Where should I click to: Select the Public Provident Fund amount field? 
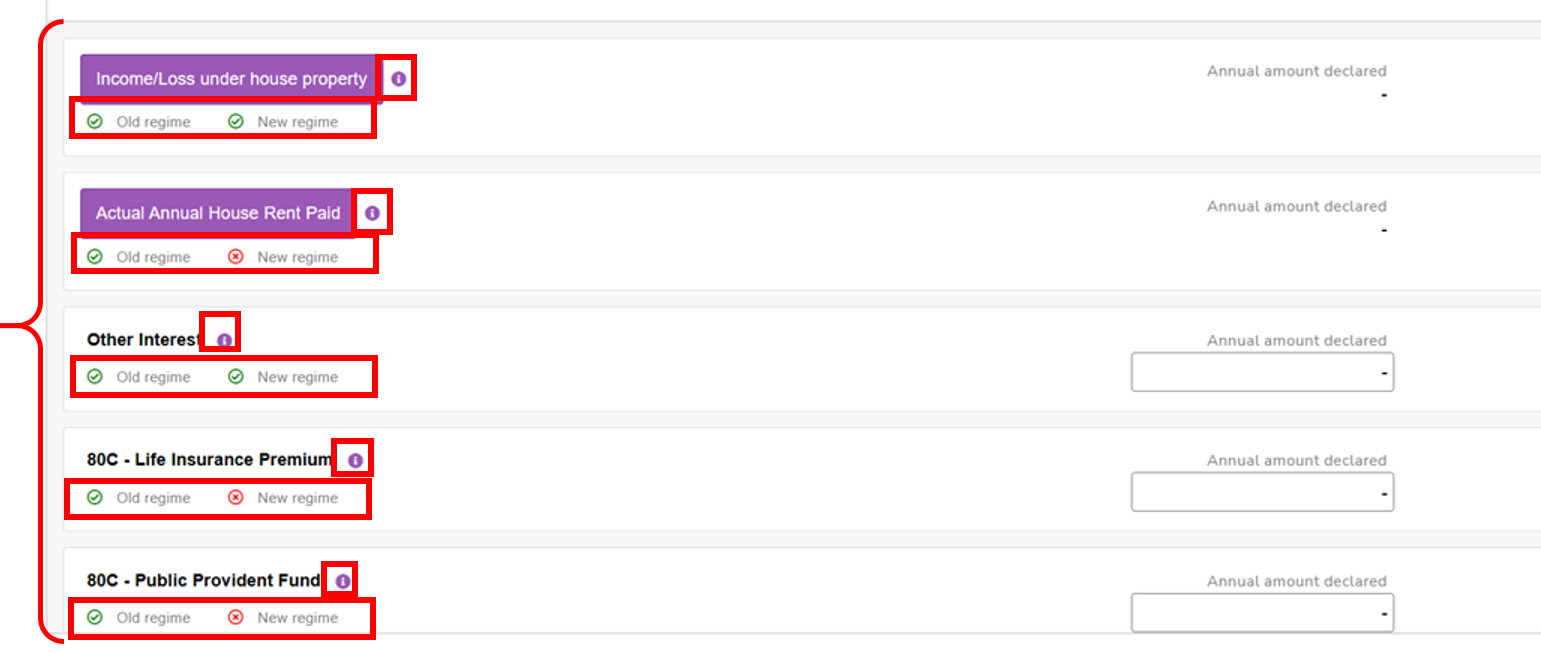tap(1262, 613)
